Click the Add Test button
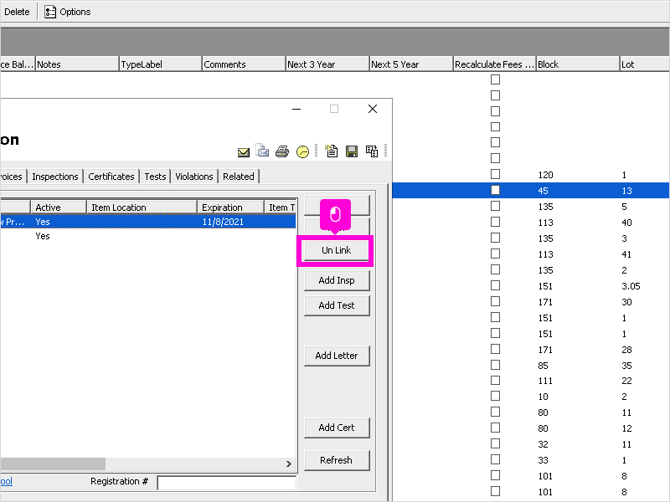The image size is (670, 502). (x=336, y=305)
